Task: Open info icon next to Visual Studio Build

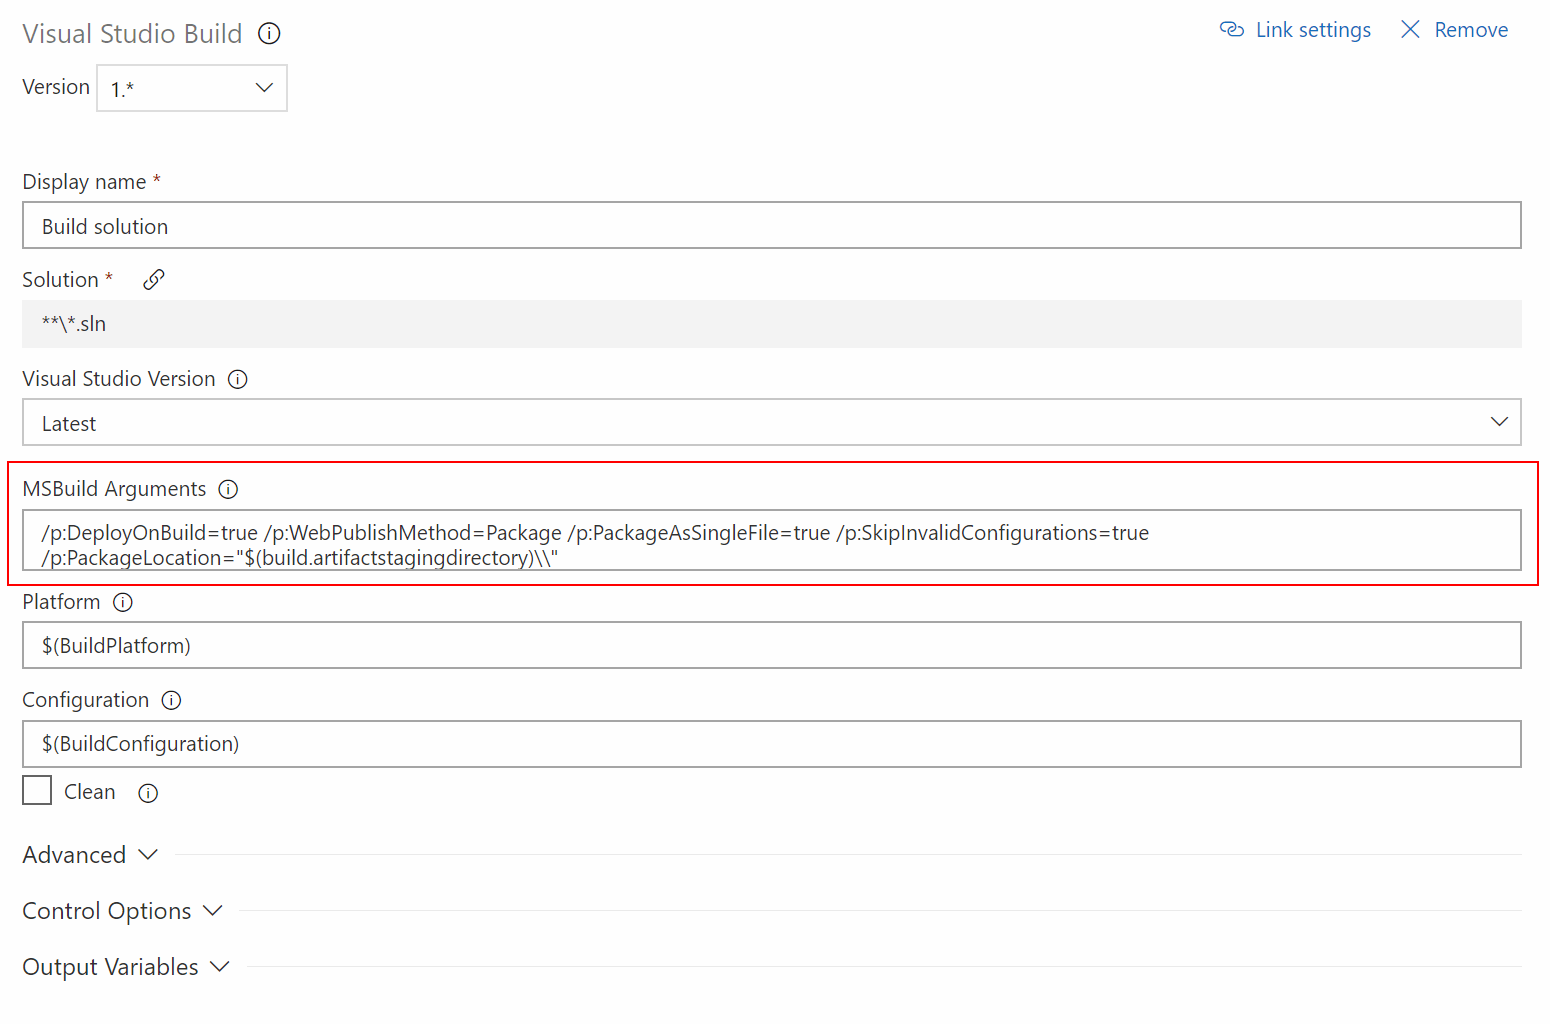Action: (x=269, y=34)
